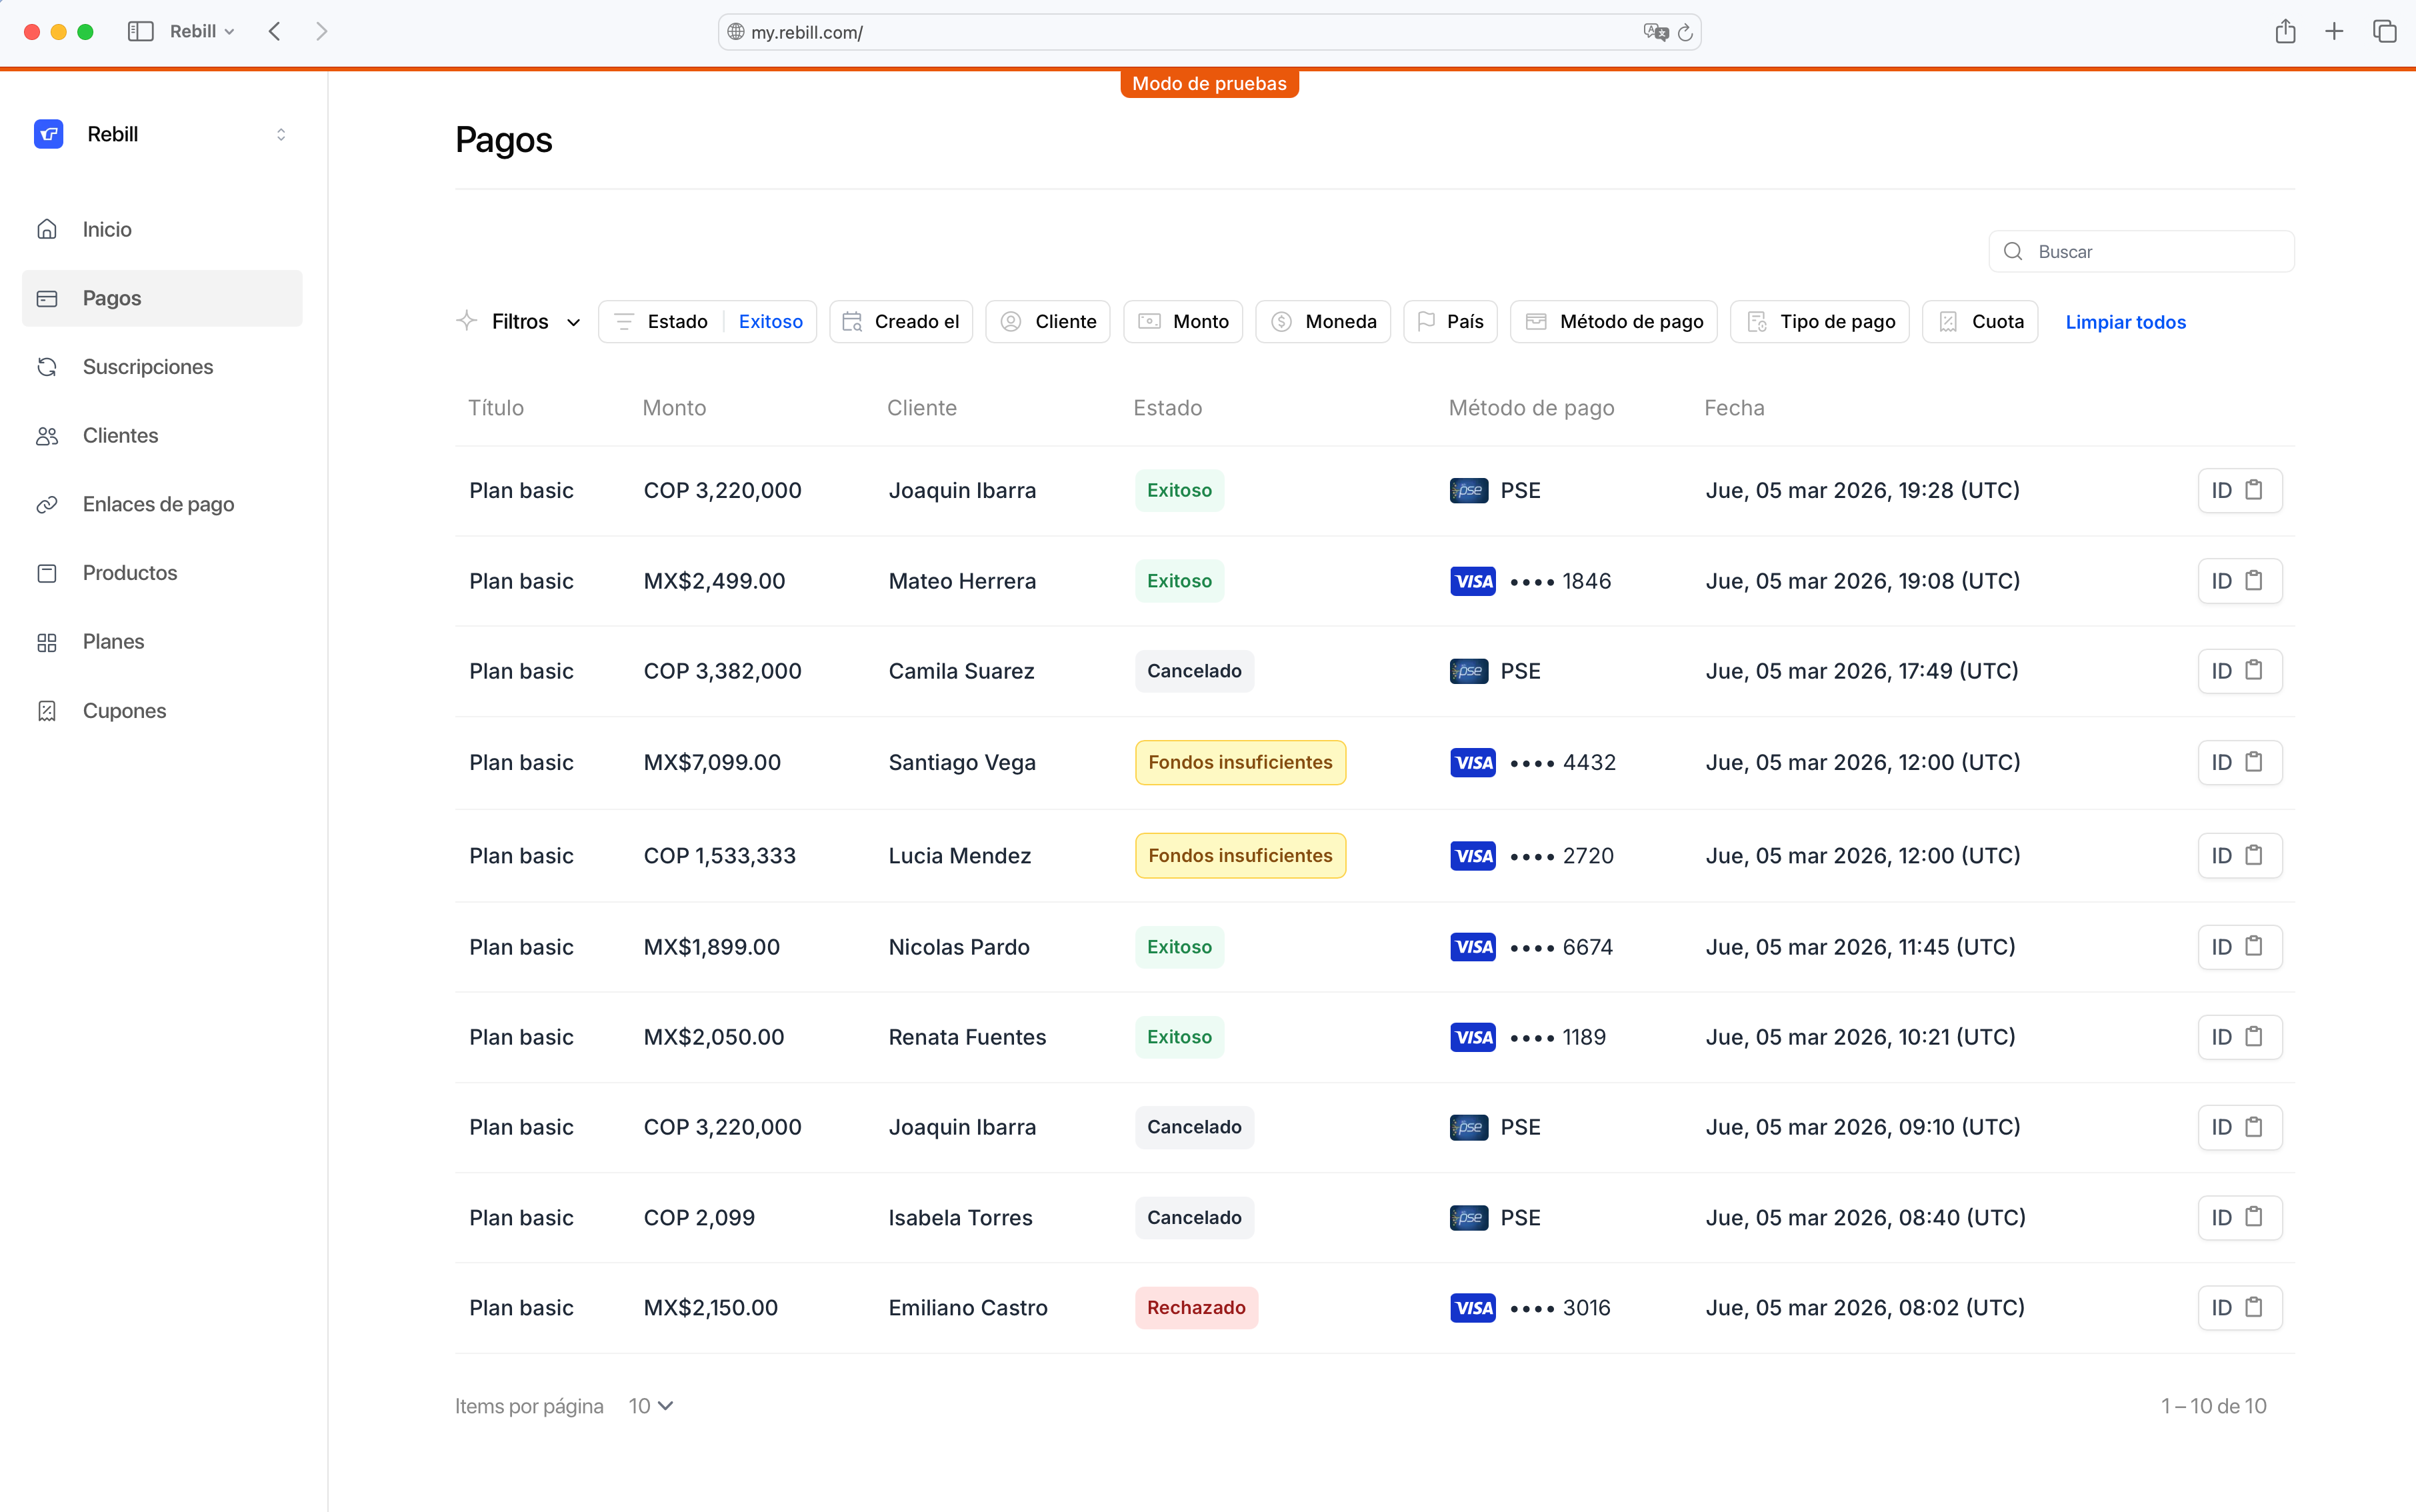Screen dimensions: 2416x1512
Task: Open Enlaces de pago section
Action: 158,504
